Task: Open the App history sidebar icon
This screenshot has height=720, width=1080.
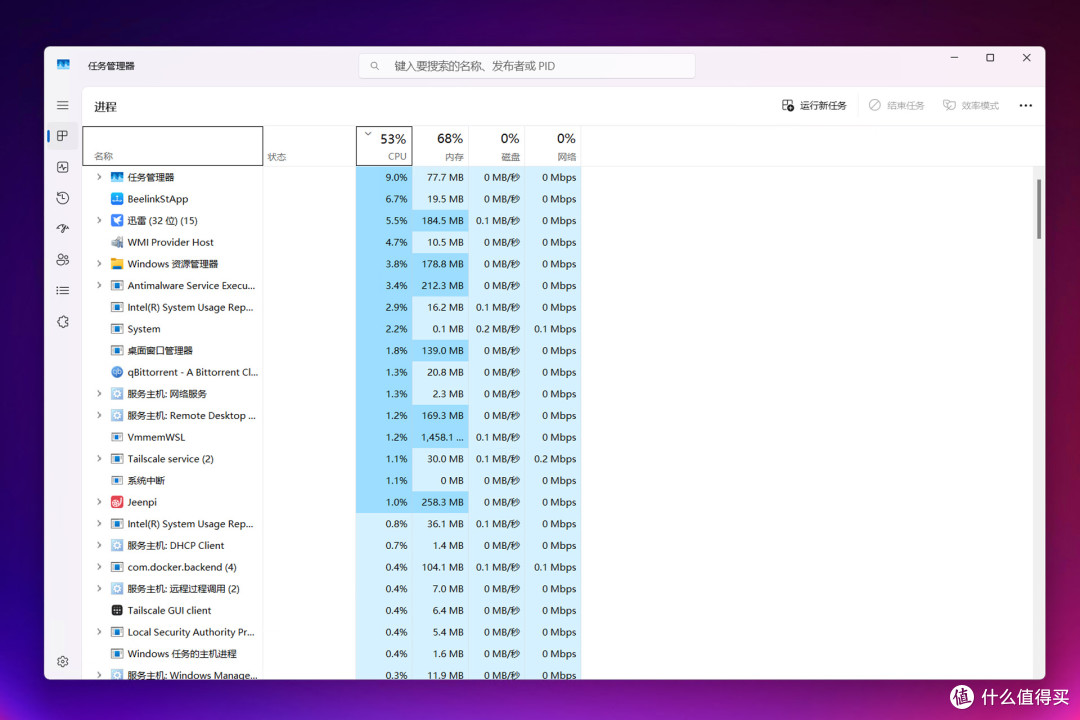Action: 63,198
